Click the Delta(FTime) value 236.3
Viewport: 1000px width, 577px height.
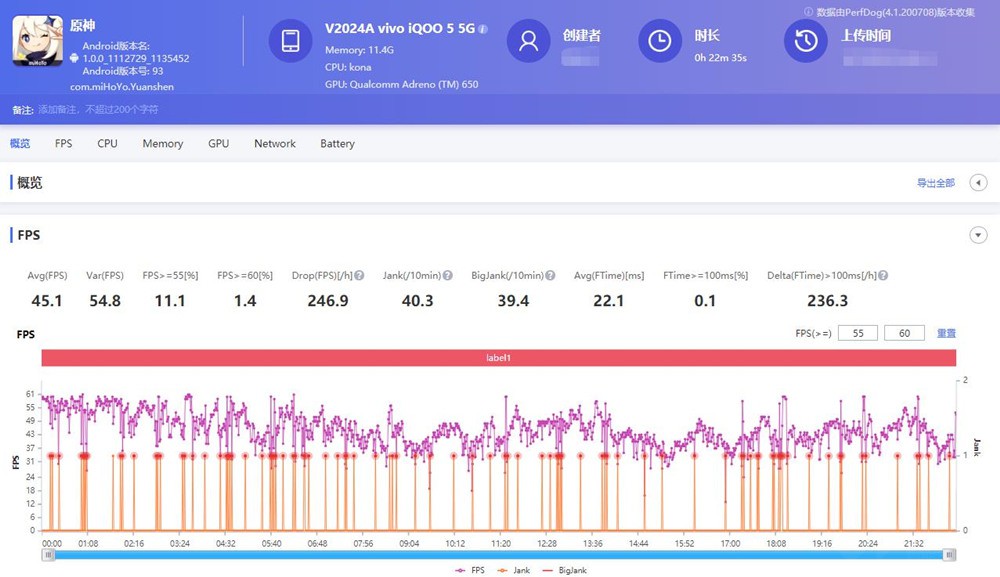point(827,301)
